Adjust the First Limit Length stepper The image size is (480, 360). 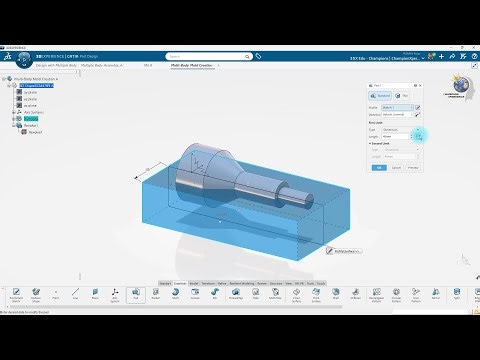click(x=411, y=136)
